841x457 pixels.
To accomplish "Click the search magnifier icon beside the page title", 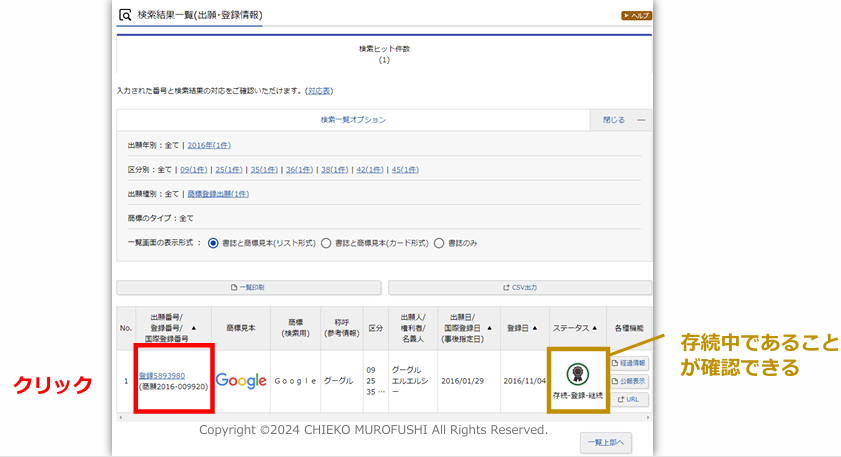I will (125, 15).
